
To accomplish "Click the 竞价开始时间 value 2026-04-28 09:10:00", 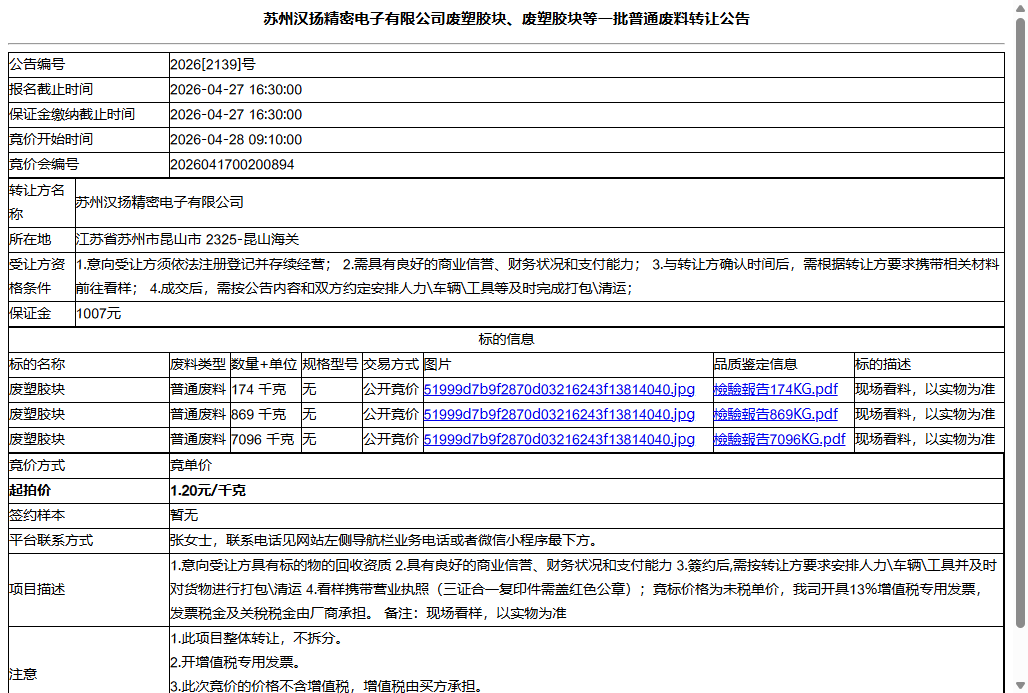I will click(x=236, y=139).
